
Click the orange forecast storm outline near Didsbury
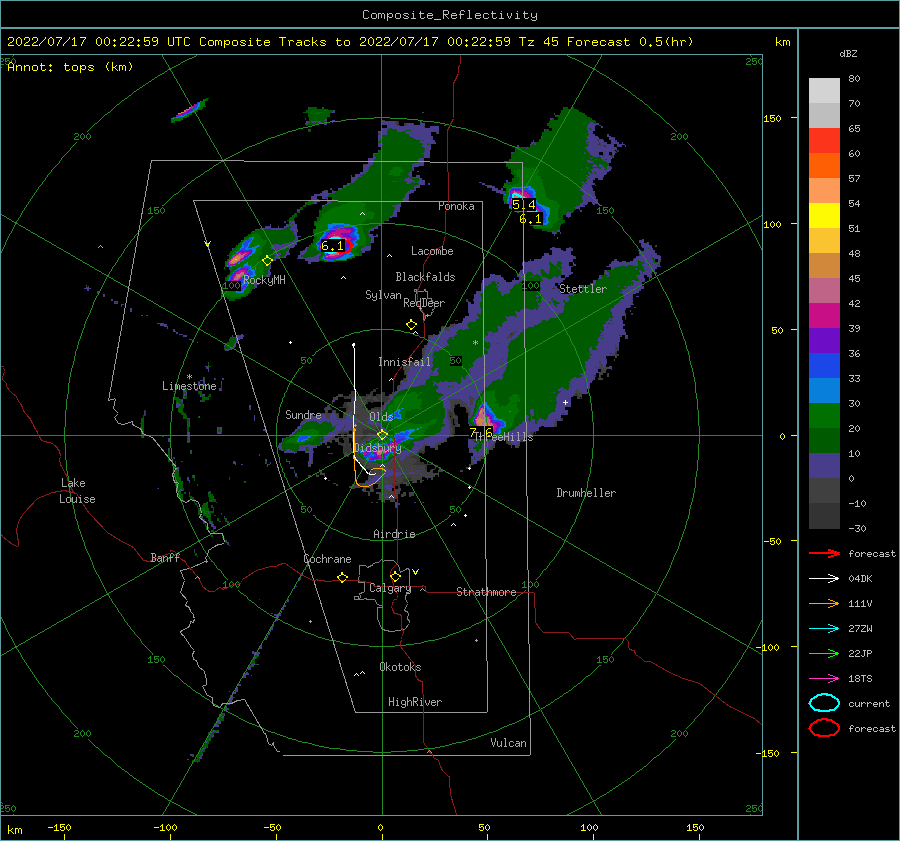[x=370, y=478]
